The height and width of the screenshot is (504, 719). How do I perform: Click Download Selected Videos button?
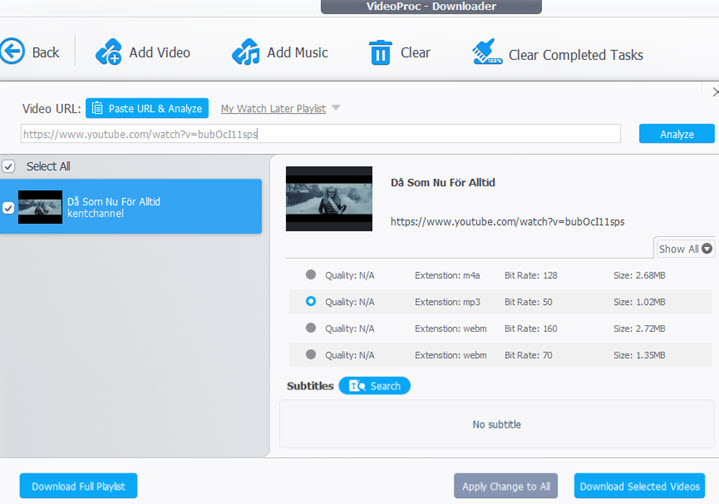[639, 486]
